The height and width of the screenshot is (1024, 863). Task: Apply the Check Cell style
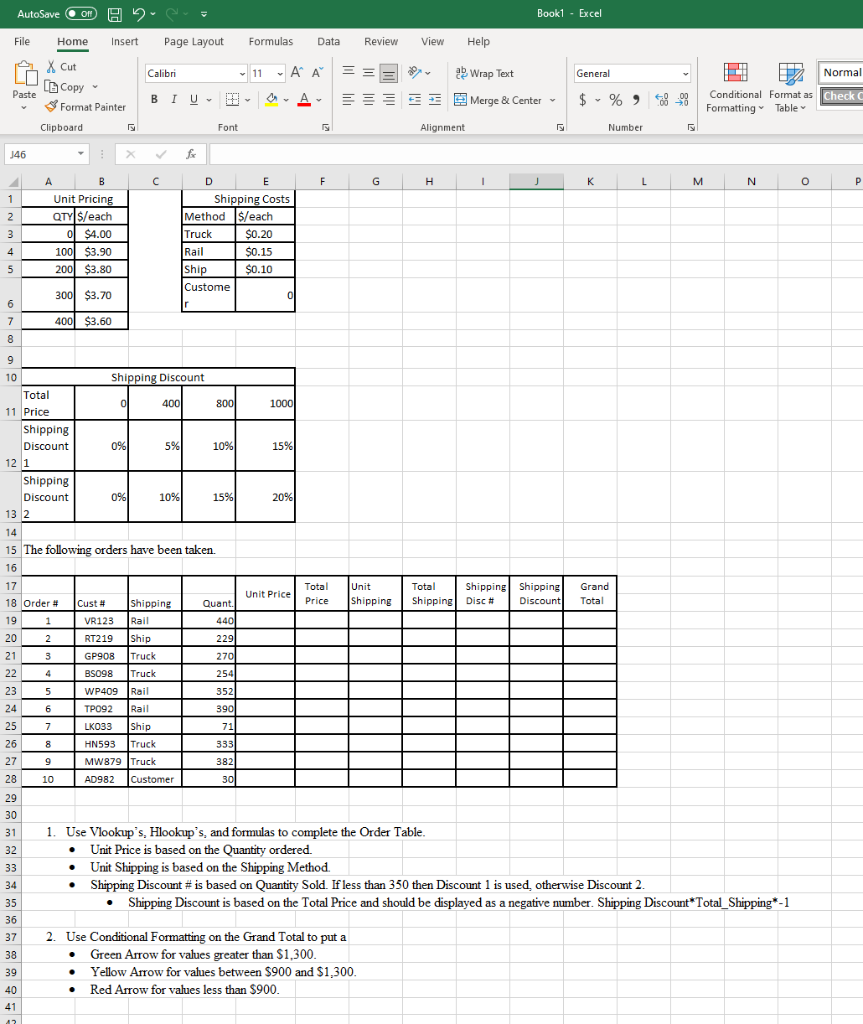pos(843,96)
